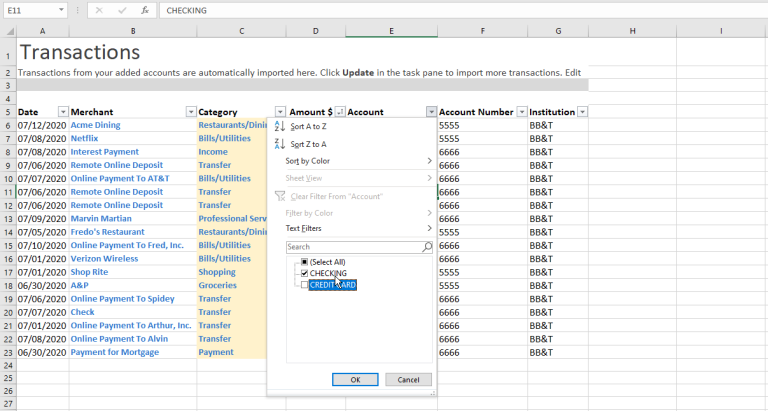Click the search magnifier icon in filter box
Viewport: 768px width, 411px height.
[427, 247]
